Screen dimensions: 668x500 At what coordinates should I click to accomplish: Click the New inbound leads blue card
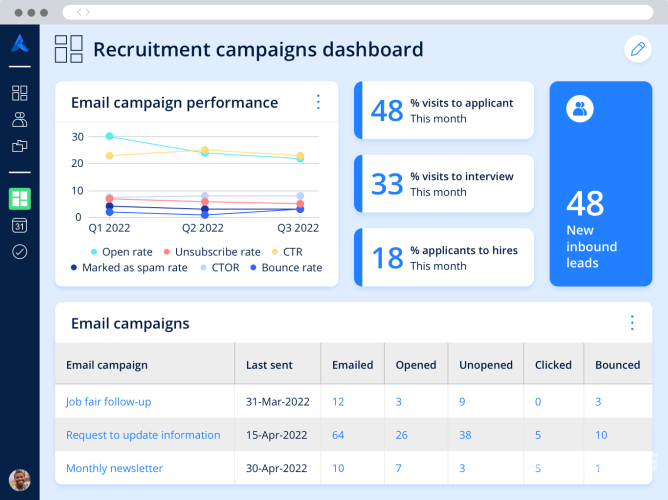pos(600,184)
